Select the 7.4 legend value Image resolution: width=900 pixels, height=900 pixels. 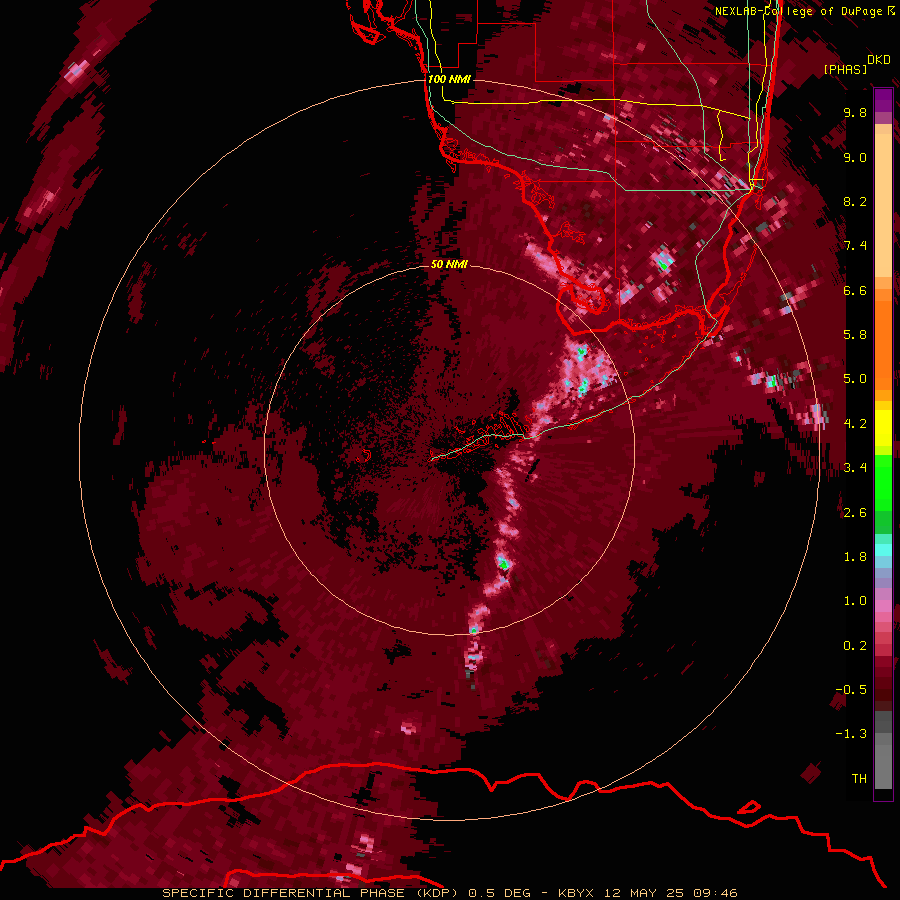(x=855, y=246)
